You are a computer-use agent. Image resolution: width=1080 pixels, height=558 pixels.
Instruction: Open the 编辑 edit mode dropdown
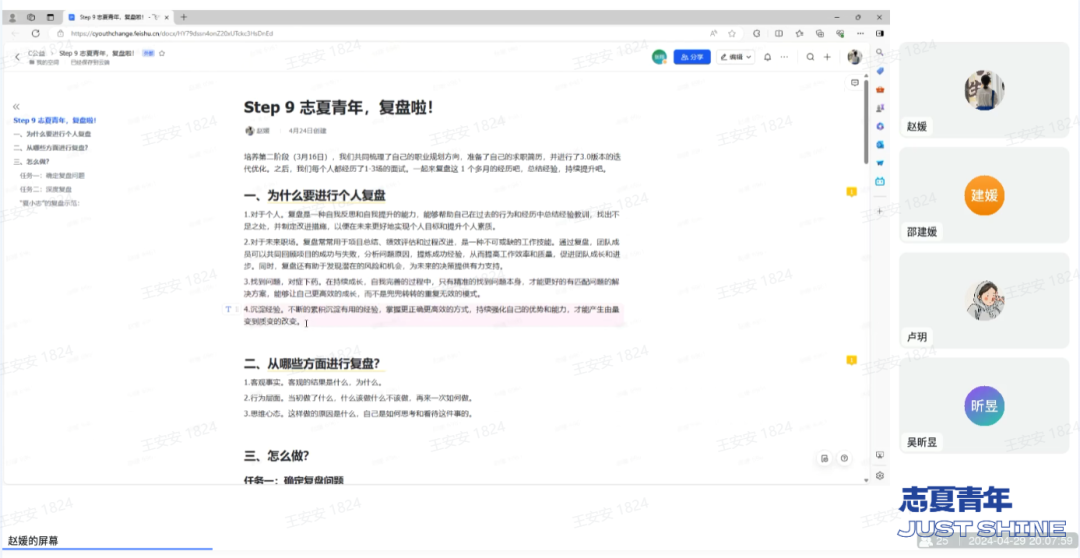[x=739, y=57]
